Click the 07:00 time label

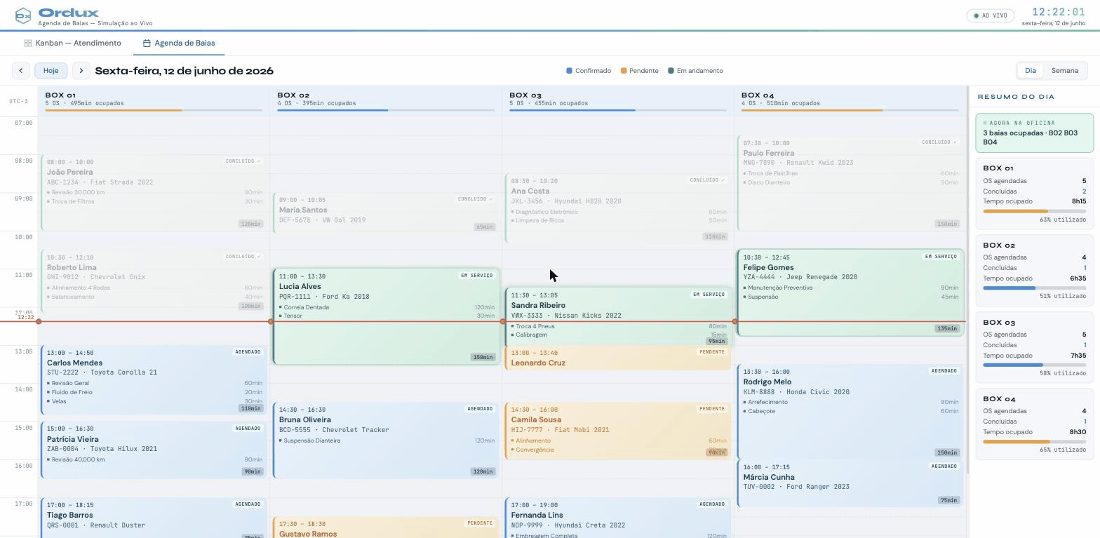[x=24, y=123]
